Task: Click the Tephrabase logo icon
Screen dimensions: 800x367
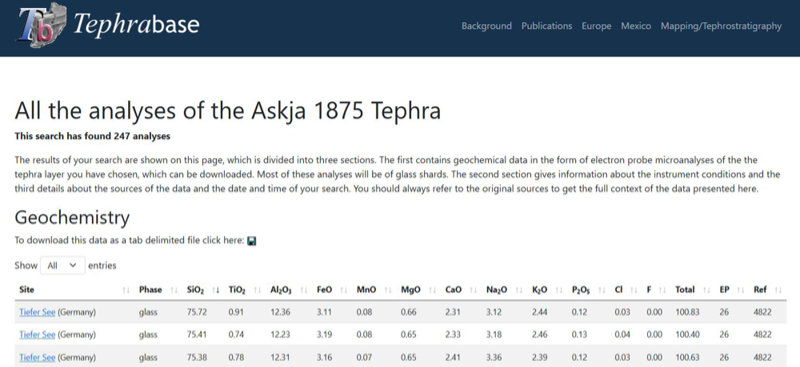Action: click(x=43, y=25)
